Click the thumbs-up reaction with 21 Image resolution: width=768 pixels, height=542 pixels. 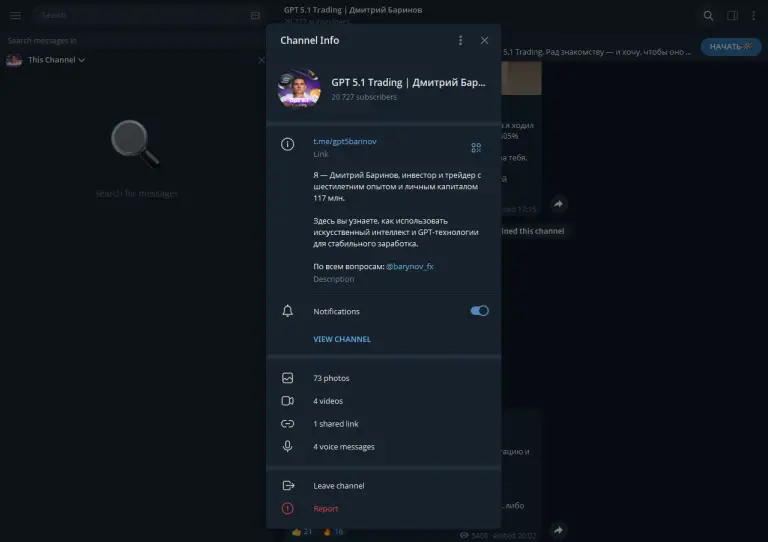302,532
